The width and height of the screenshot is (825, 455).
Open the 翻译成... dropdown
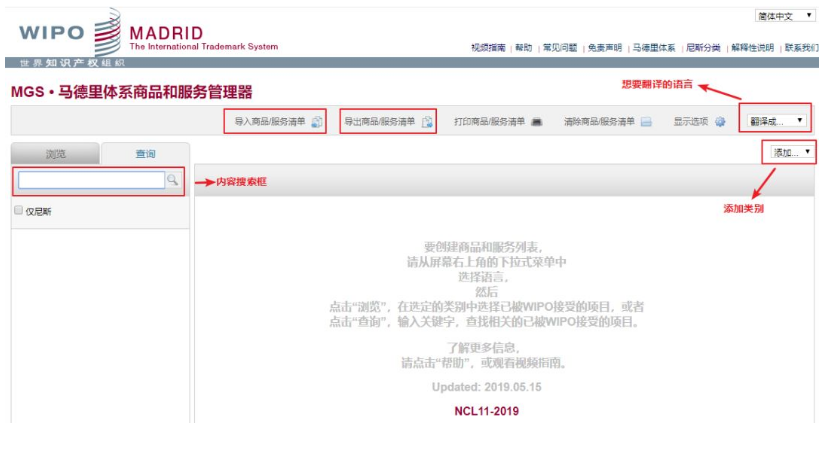[x=776, y=121]
